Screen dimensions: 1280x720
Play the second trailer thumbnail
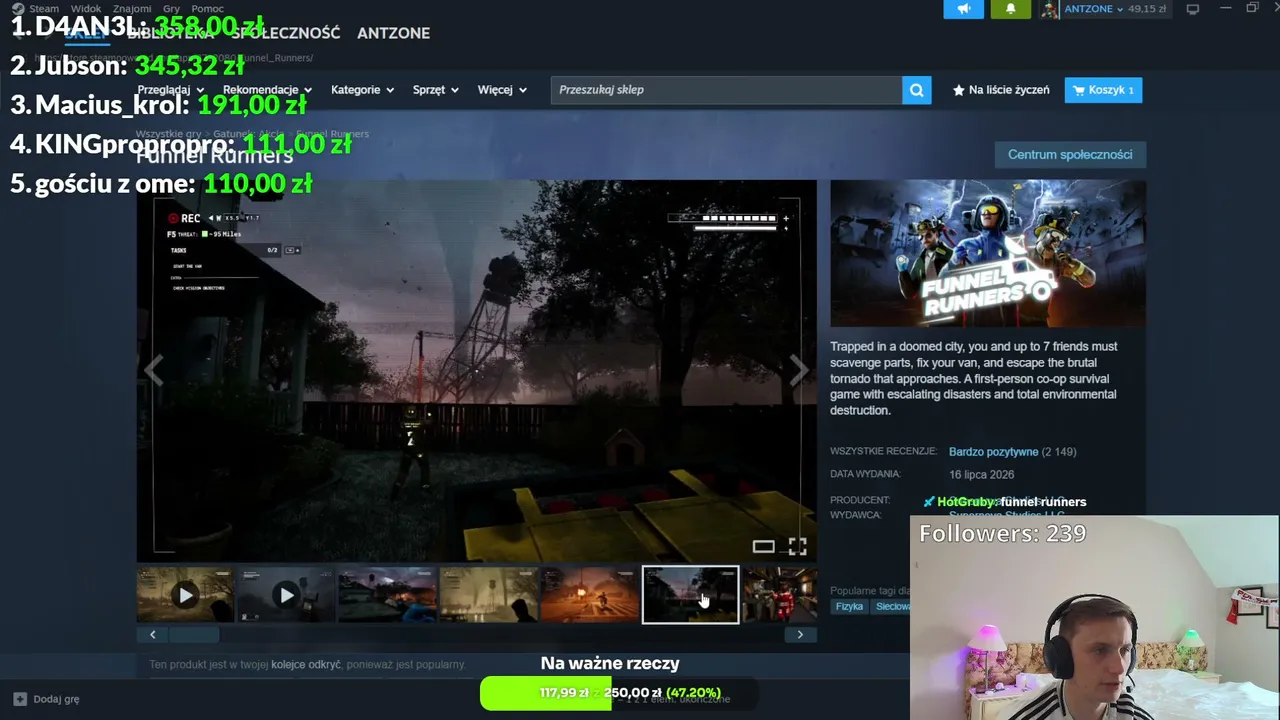(287, 595)
